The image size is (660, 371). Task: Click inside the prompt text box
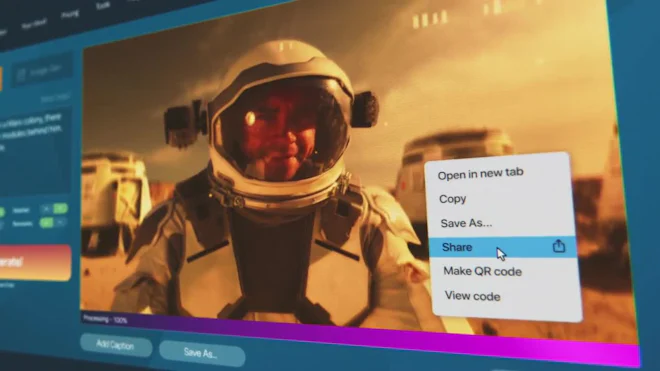34,151
